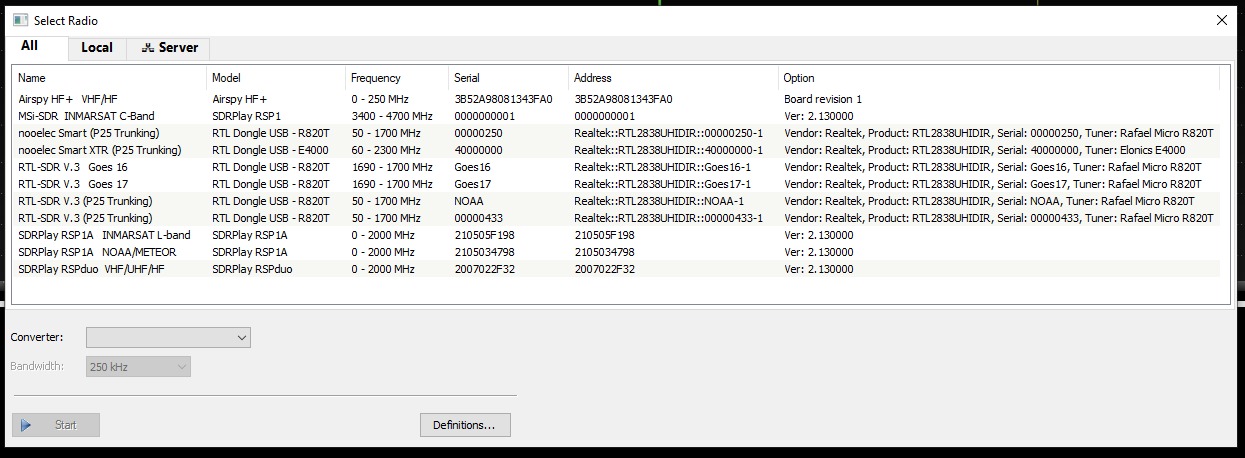Click the Select Radio window icon
1245x458 pixels.
(x=20, y=20)
